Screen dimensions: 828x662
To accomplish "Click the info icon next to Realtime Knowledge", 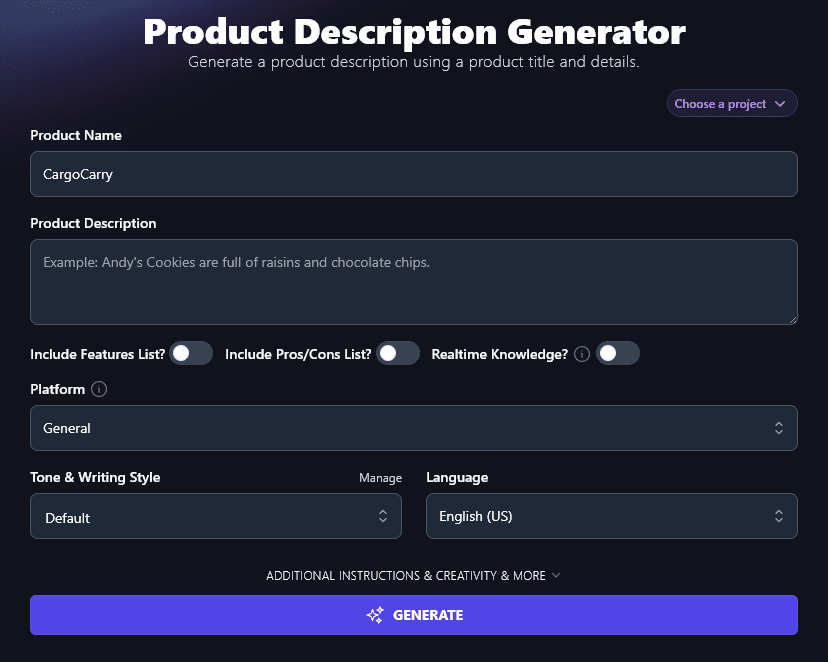I will (581, 353).
